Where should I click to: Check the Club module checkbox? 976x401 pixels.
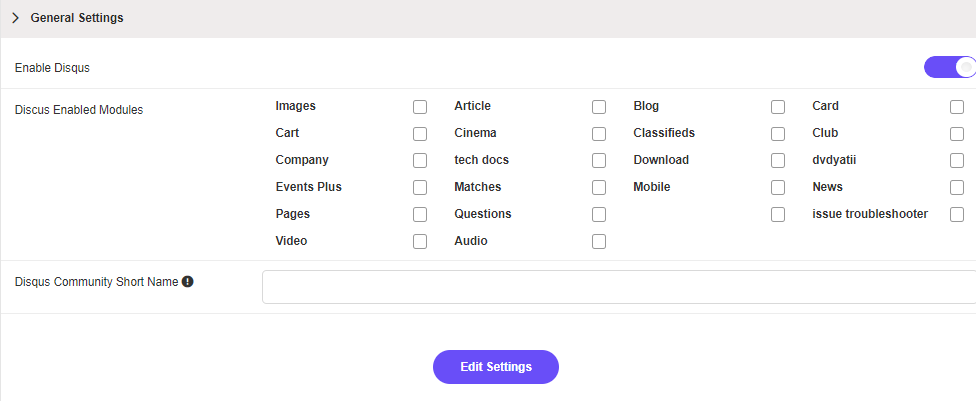point(957,134)
